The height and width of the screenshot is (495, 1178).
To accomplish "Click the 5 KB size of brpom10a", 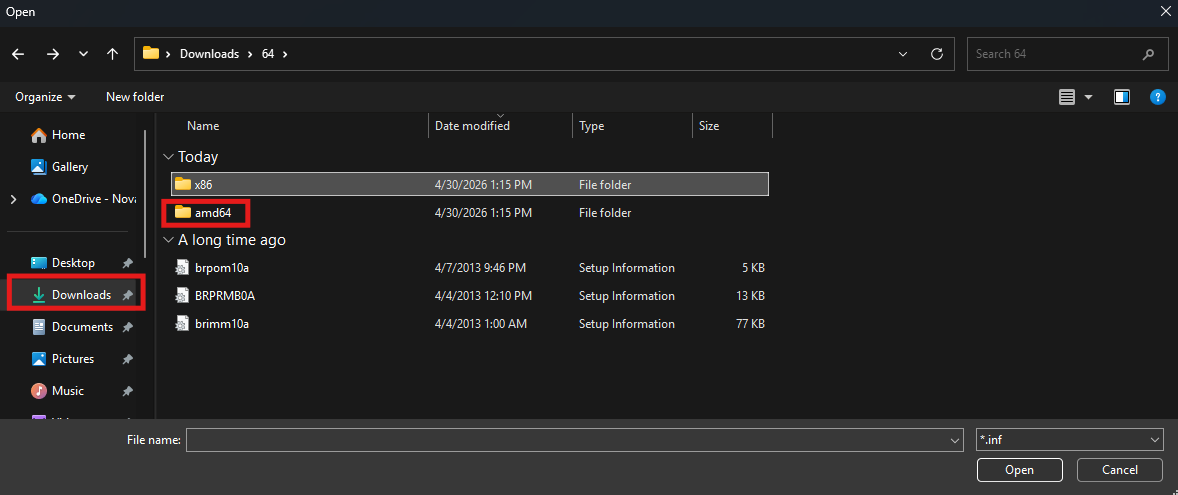I will 752,268.
